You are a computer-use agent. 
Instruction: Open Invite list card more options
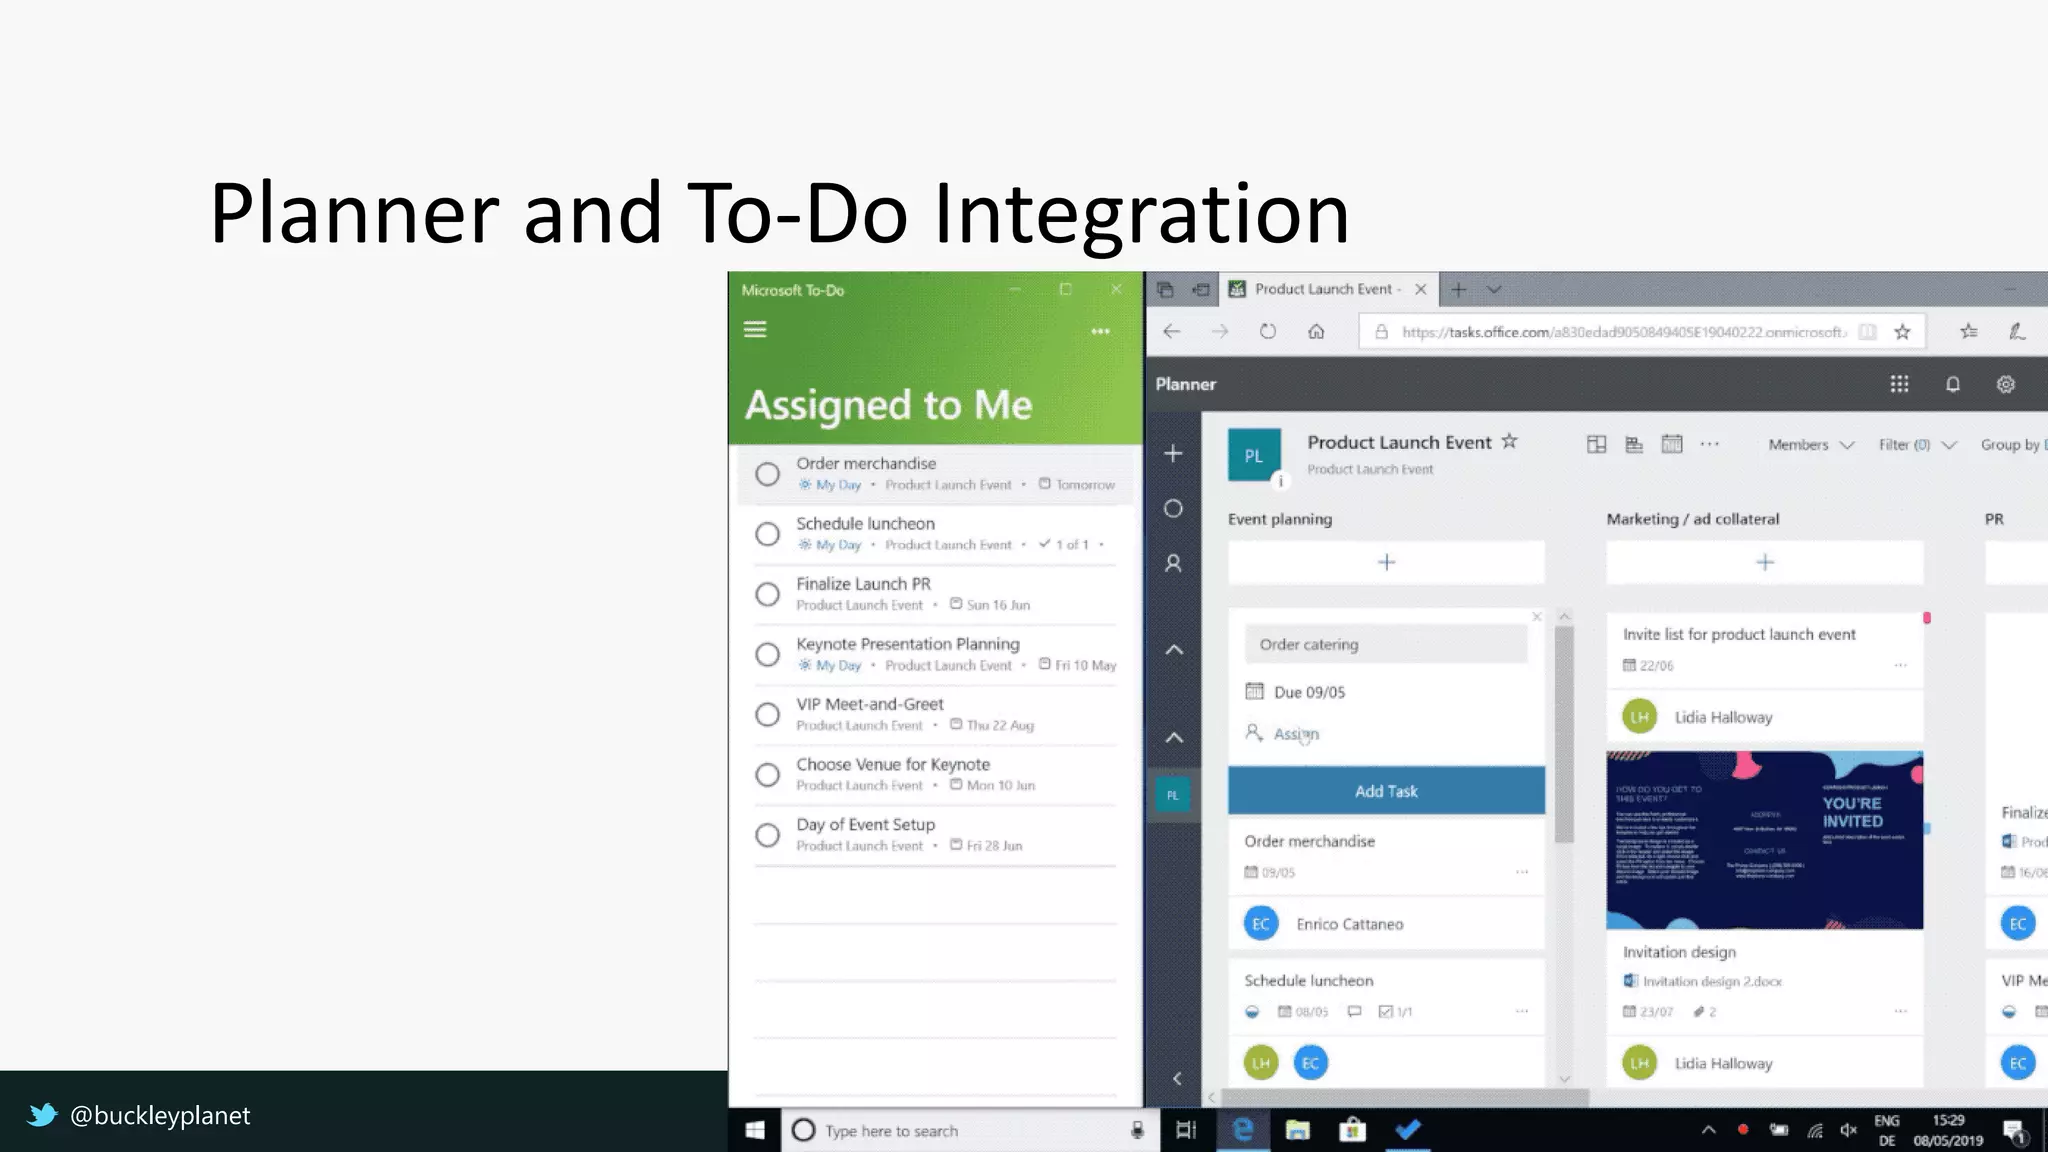[x=1900, y=665]
